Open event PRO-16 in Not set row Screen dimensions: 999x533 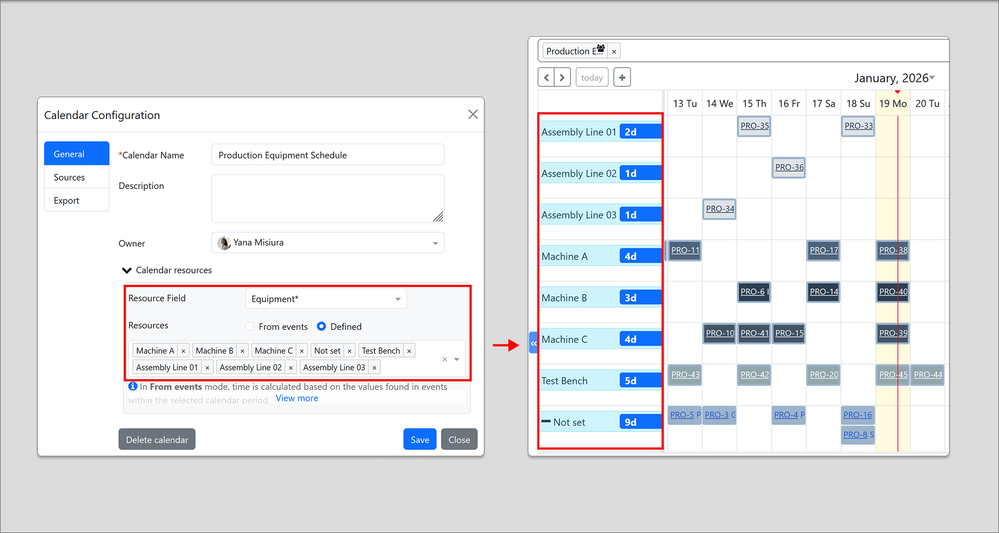point(858,415)
